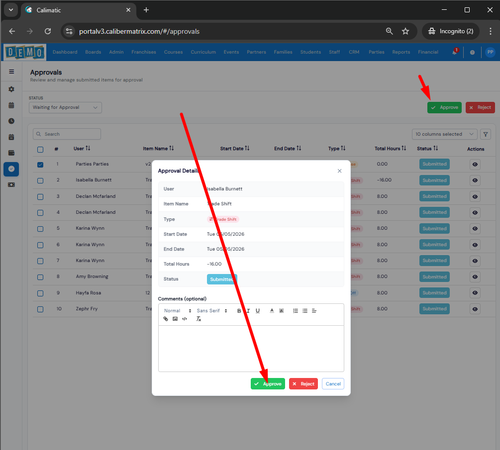
Task: Open the browser three-dot menu
Action: [x=490, y=31]
